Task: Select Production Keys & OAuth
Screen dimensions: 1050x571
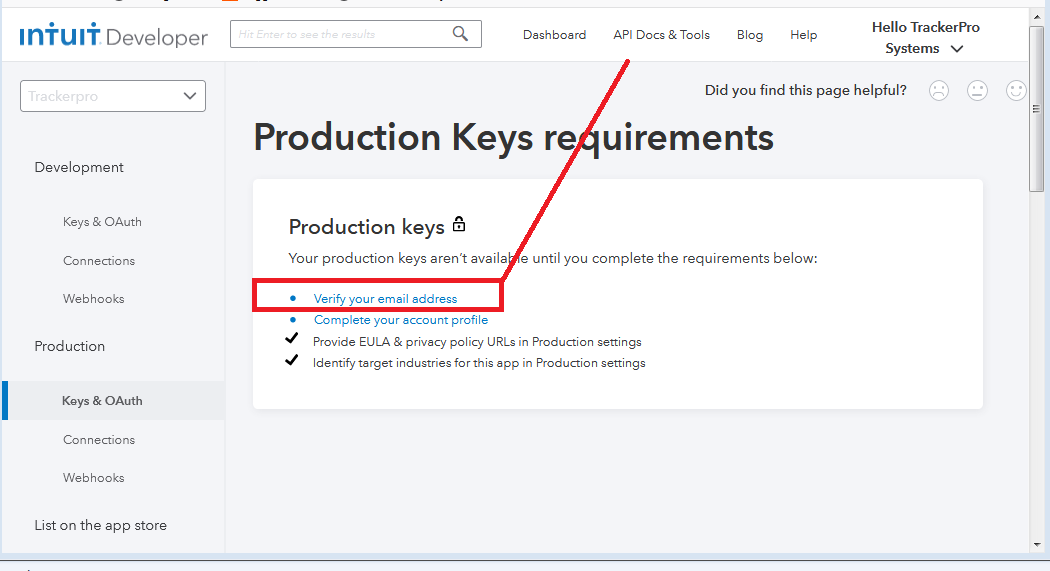Action: [x=102, y=400]
